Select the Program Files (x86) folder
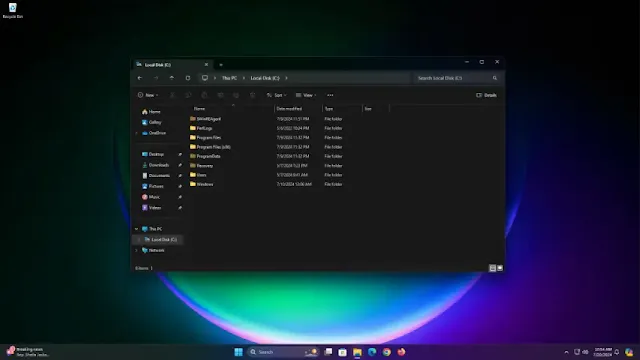This screenshot has width=640, height=360. [210, 147]
